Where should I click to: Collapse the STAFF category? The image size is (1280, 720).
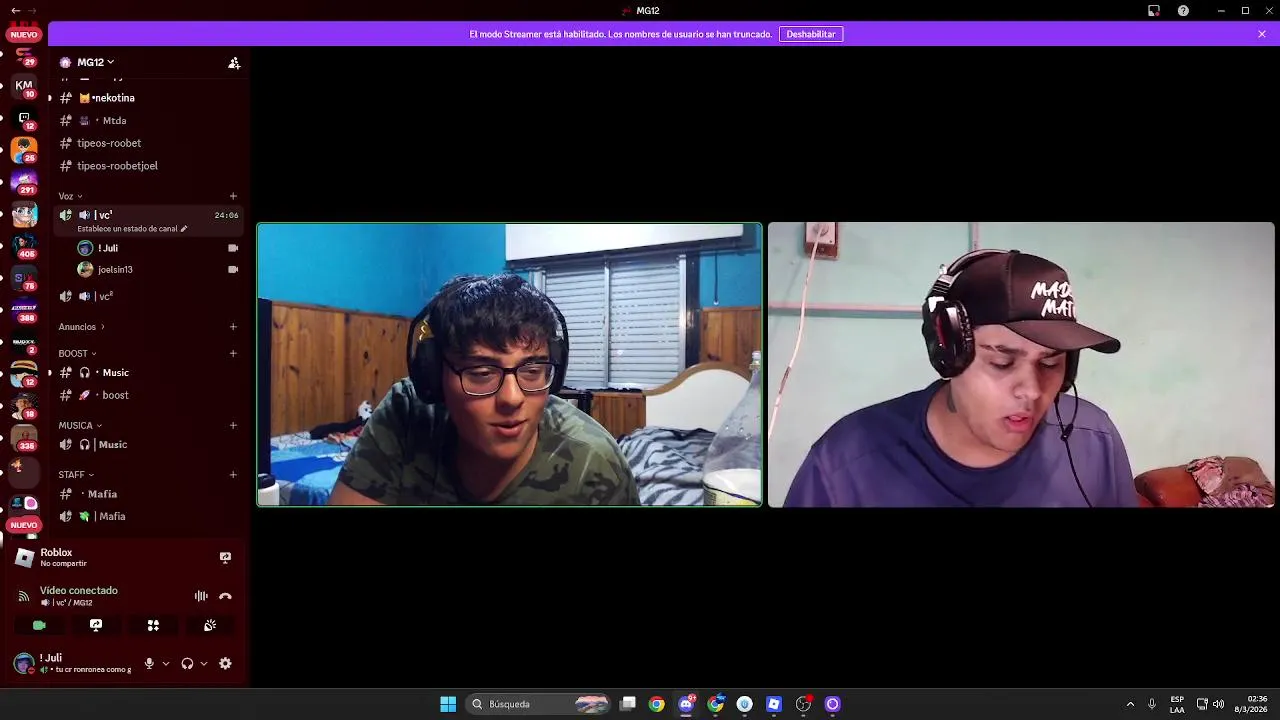tap(76, 475)
